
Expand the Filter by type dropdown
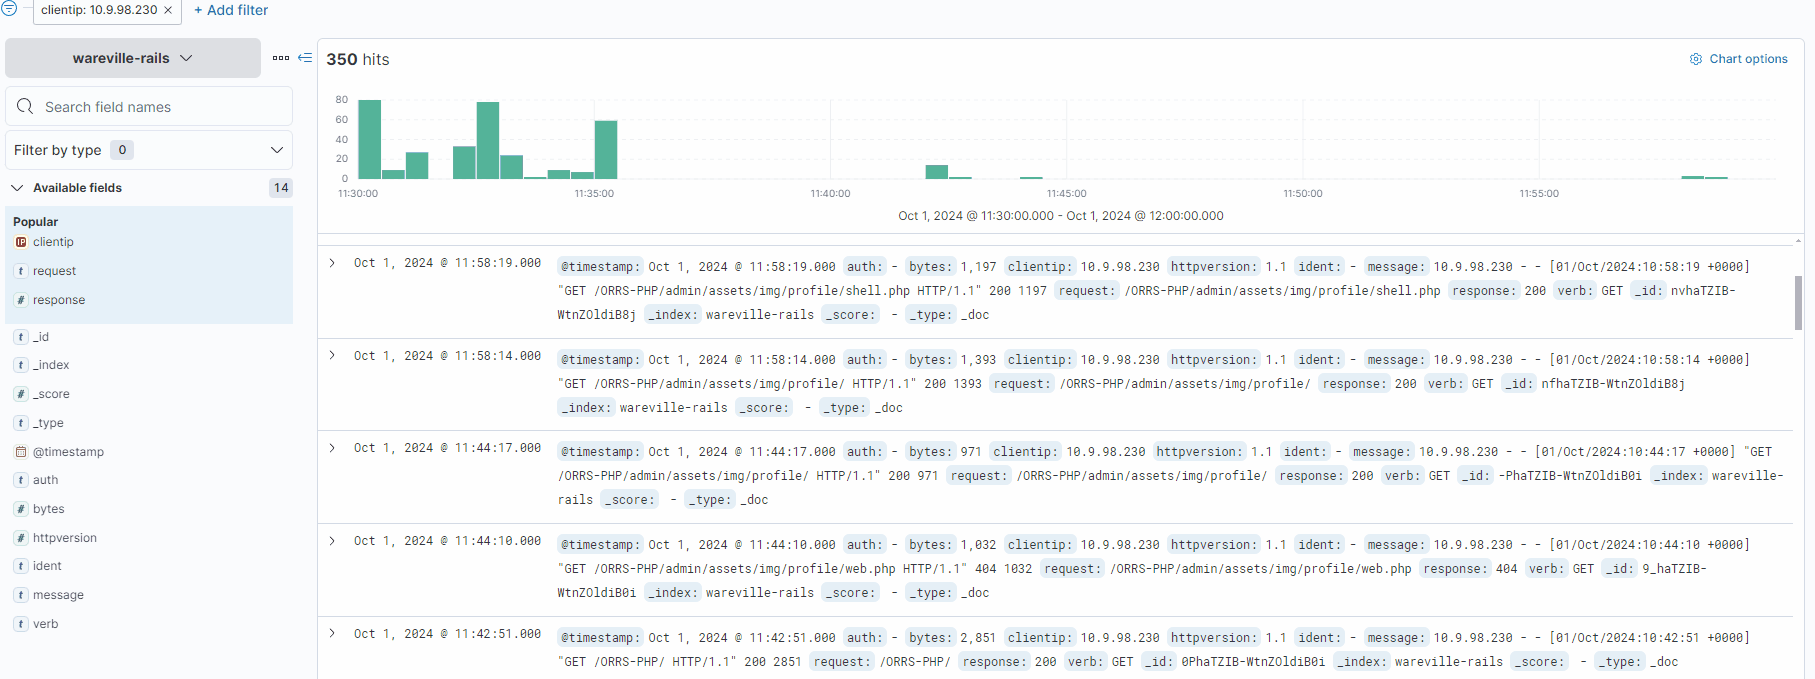coord(149,150)
